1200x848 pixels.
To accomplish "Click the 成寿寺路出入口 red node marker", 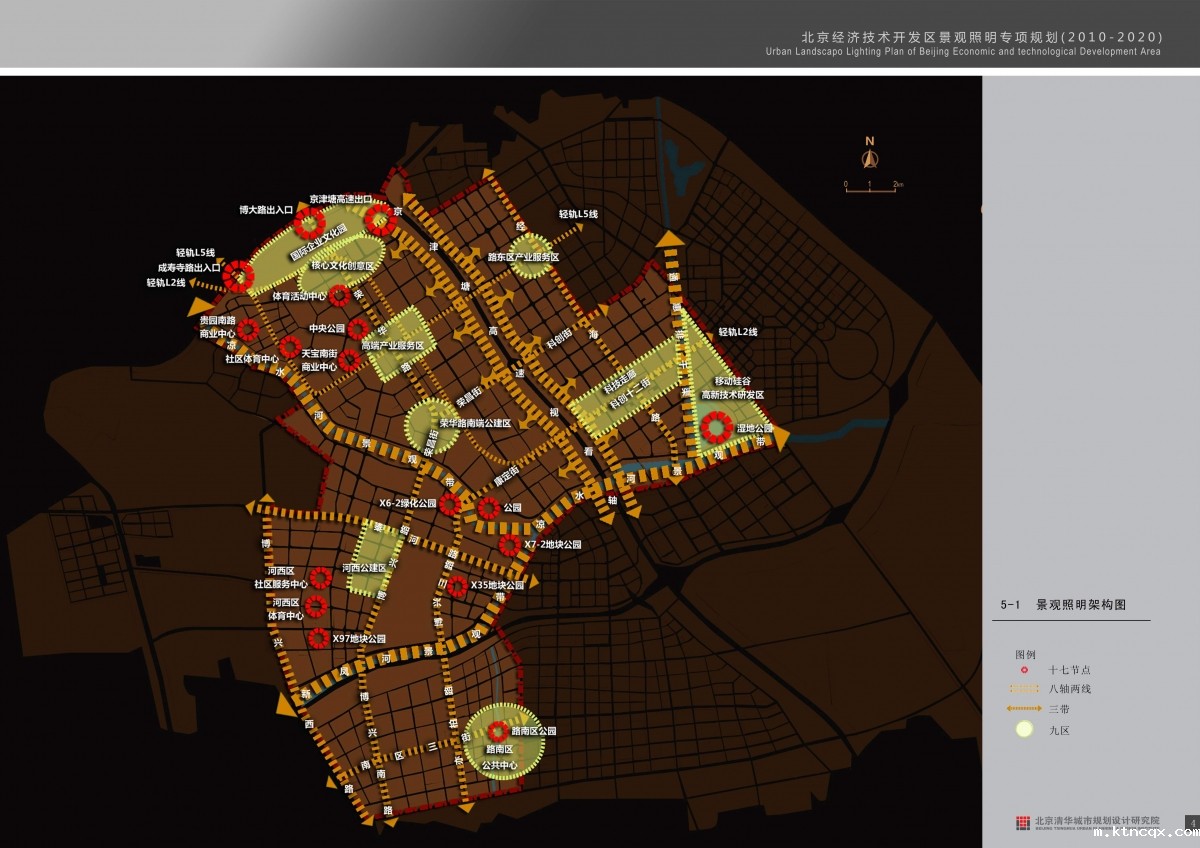I will click(239, 275).
